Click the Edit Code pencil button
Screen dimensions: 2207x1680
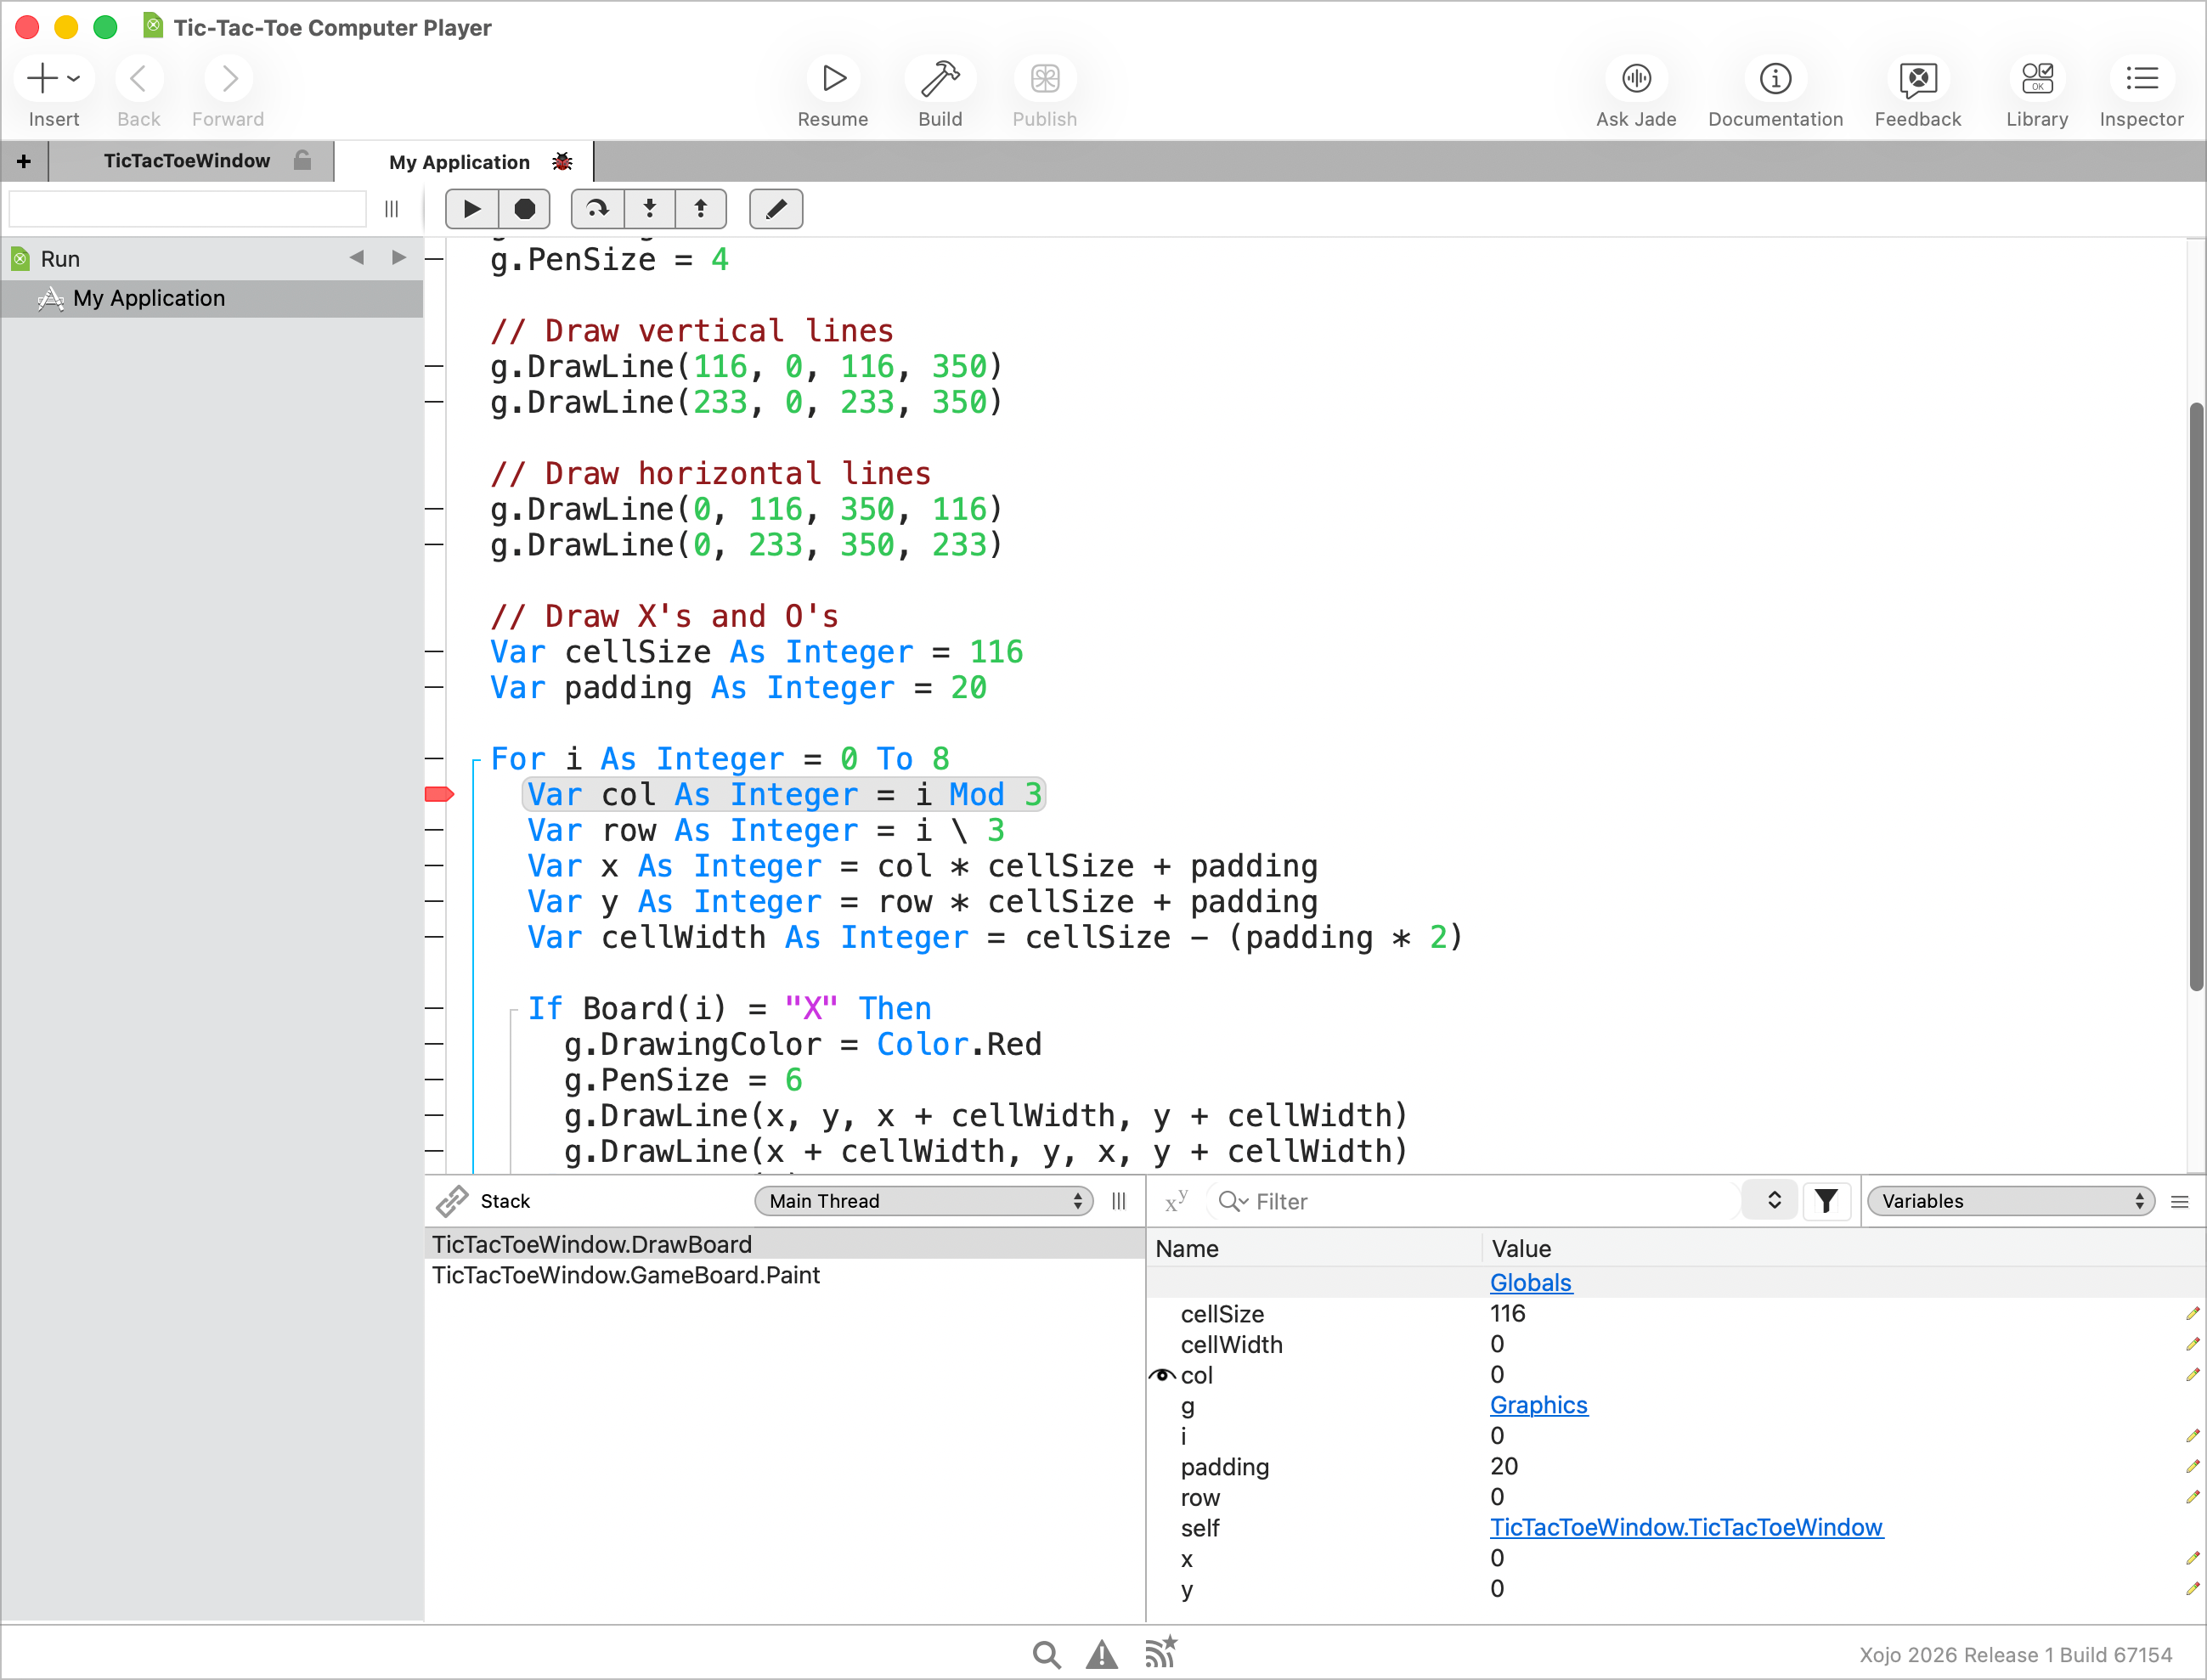coord(775,209)
